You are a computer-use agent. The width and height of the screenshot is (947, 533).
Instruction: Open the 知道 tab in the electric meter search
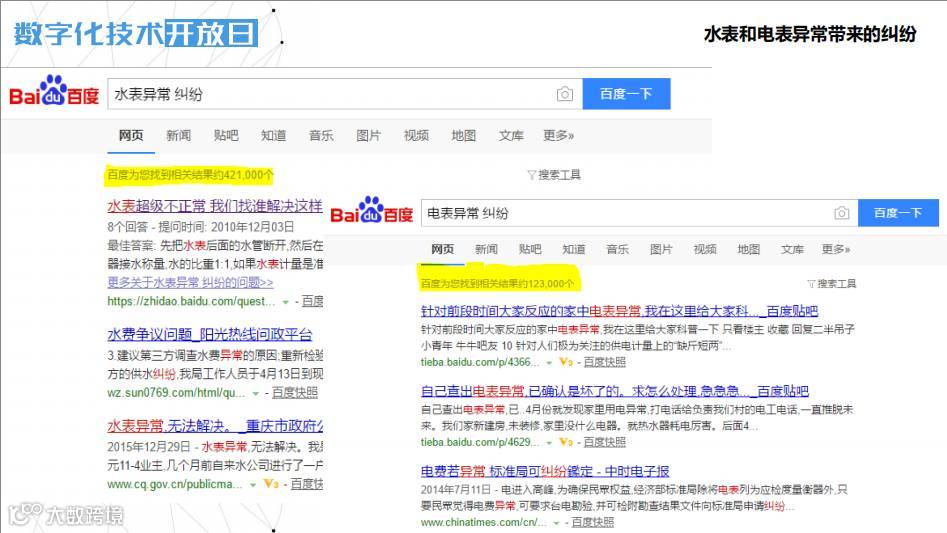coord(574,249)
